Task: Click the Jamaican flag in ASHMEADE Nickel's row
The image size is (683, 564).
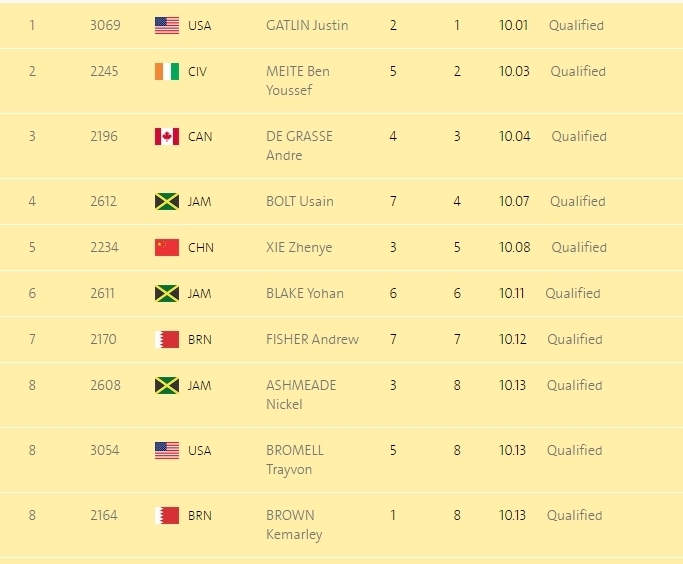Action: point(167,385)
